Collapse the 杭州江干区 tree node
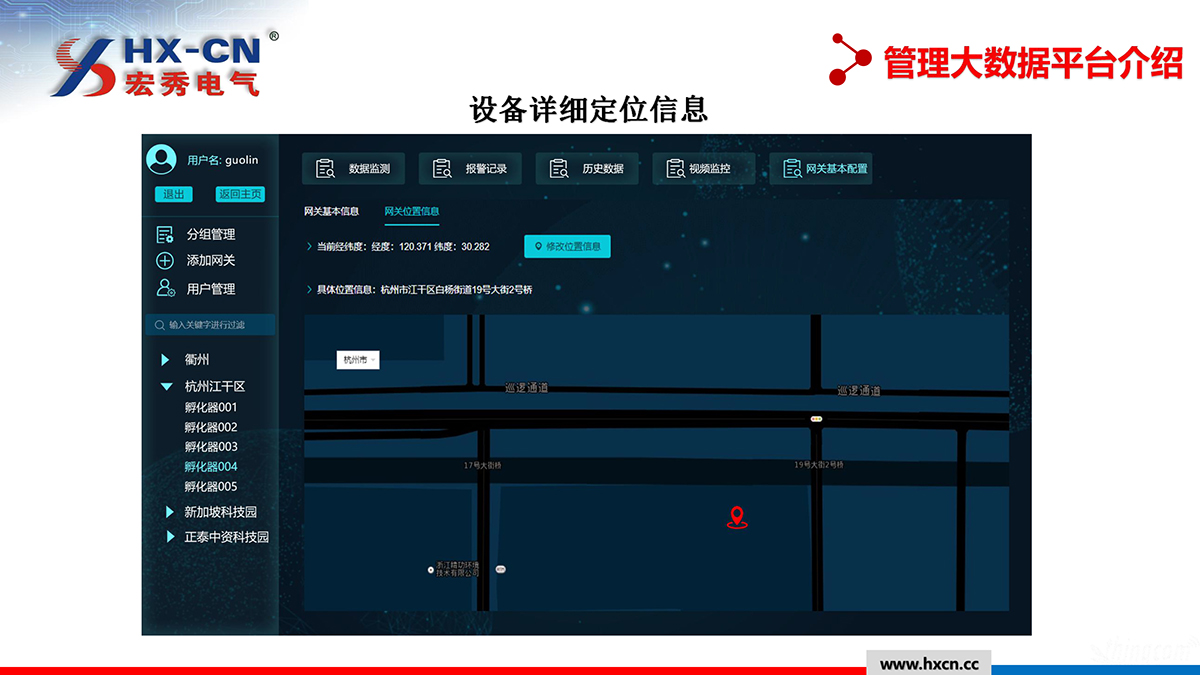 [x=167, y=386]
